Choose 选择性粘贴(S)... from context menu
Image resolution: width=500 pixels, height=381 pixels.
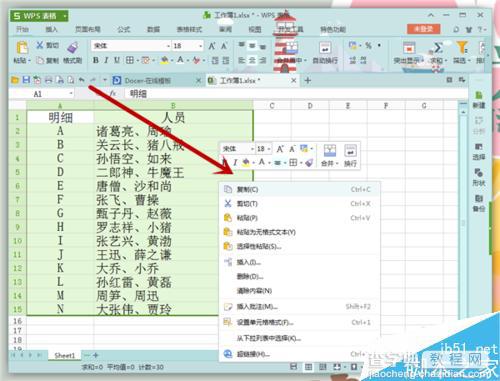point(299,247)
